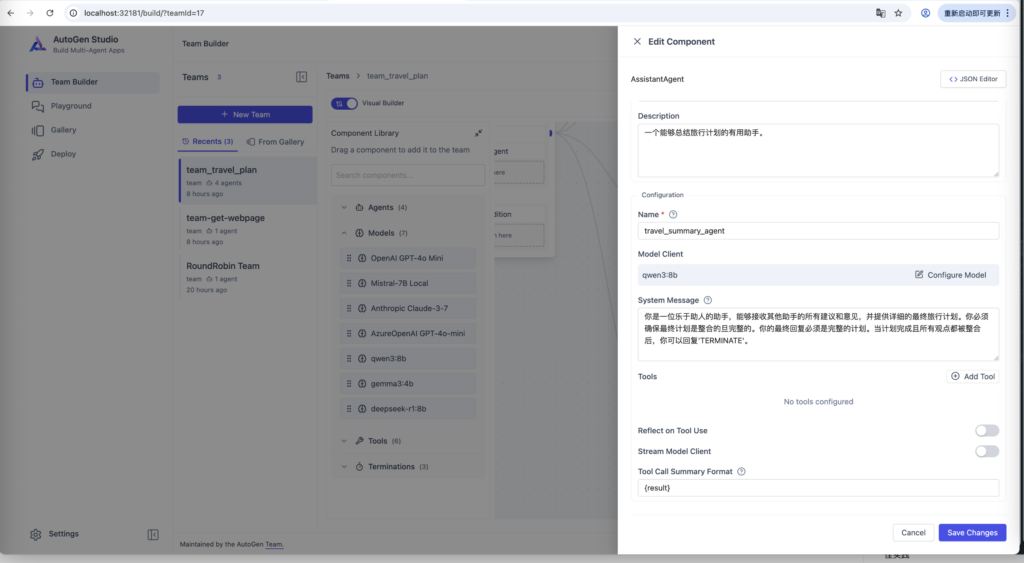Click drag handle of OpenAI GPT-4o Mini

(349, 258)
